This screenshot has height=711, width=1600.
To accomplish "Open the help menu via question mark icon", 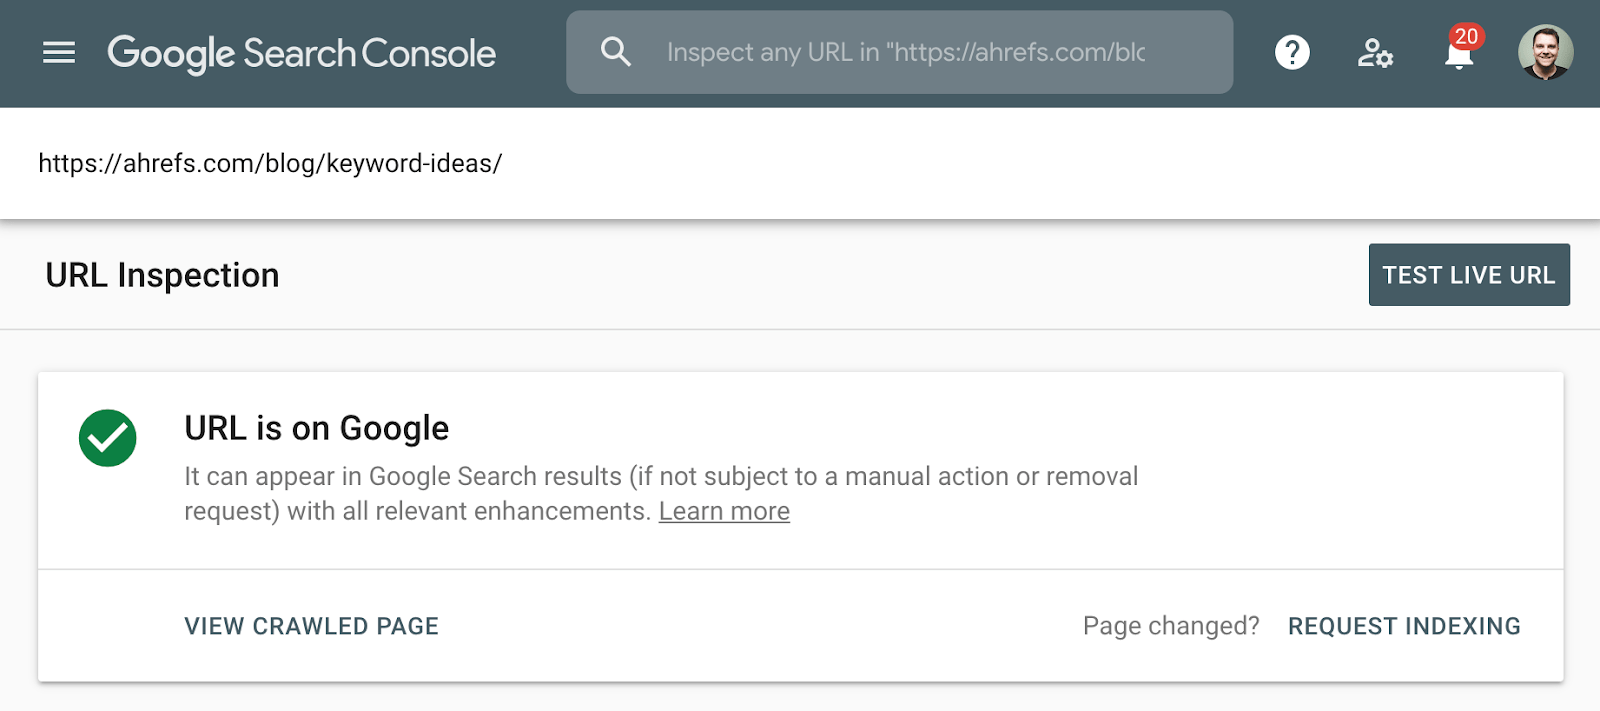I will (x=1292, y=53).
